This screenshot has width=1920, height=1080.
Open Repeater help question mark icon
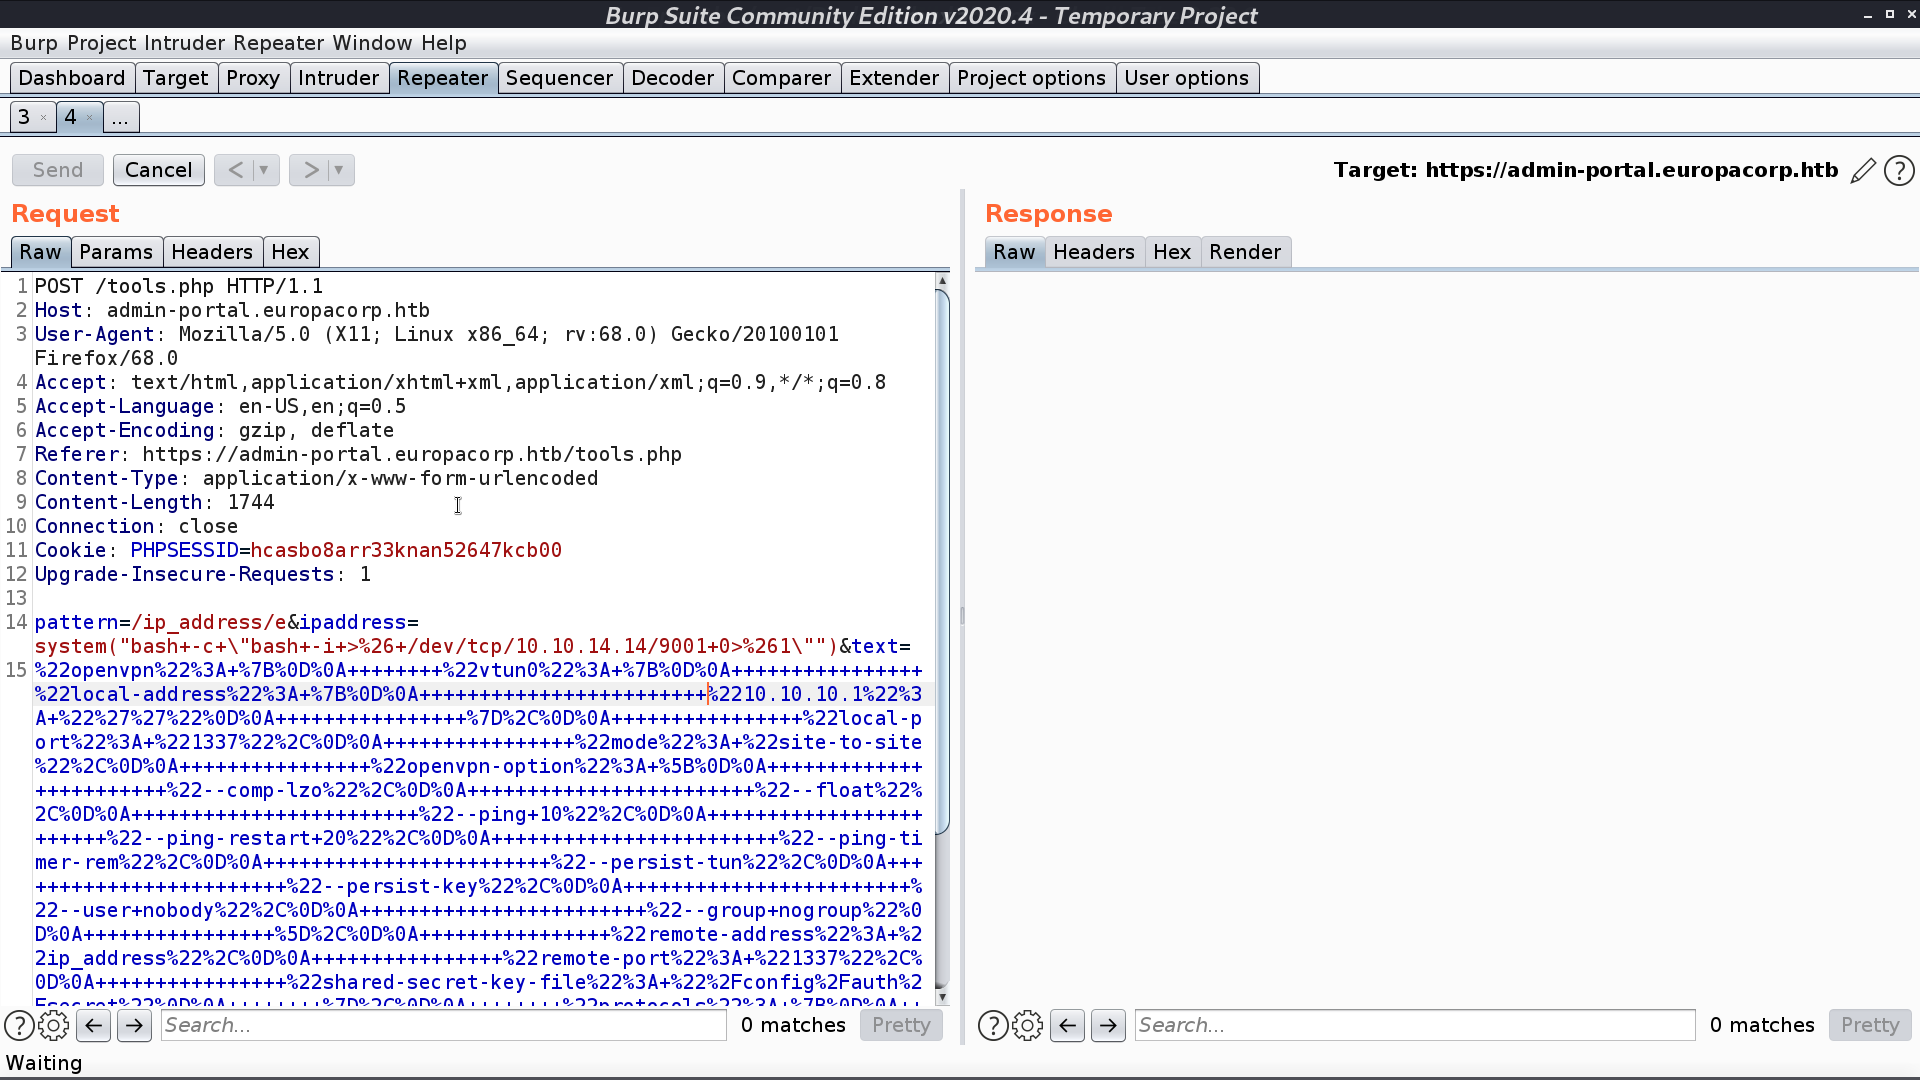[x=1899, y=171]
